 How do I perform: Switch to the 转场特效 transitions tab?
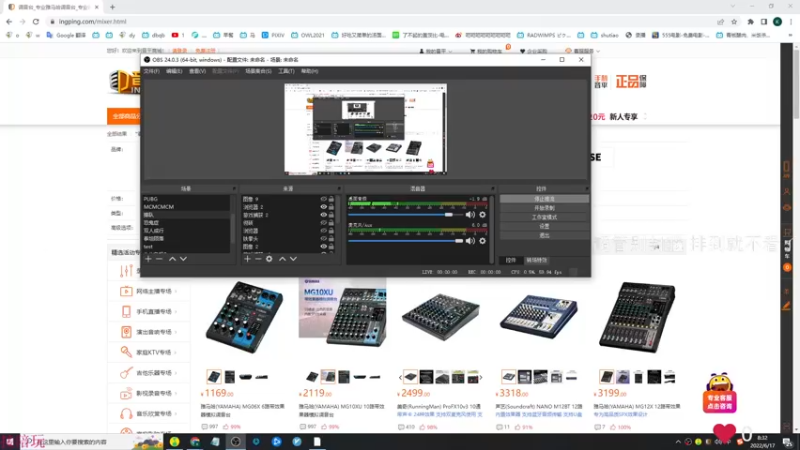(x=537, y=260)
